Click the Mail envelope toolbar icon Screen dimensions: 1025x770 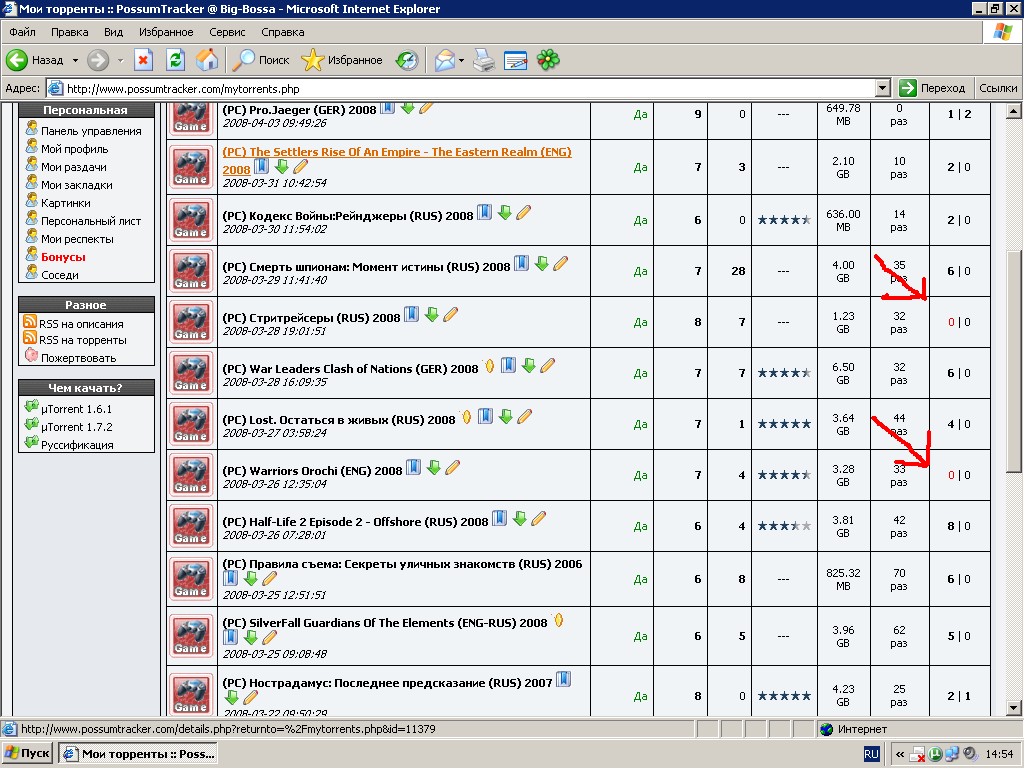pyautogui.click(x=444, y=60)
